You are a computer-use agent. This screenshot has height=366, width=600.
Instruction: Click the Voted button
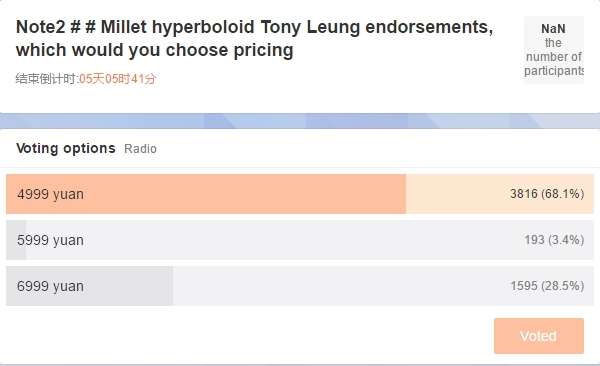[539, 336]
